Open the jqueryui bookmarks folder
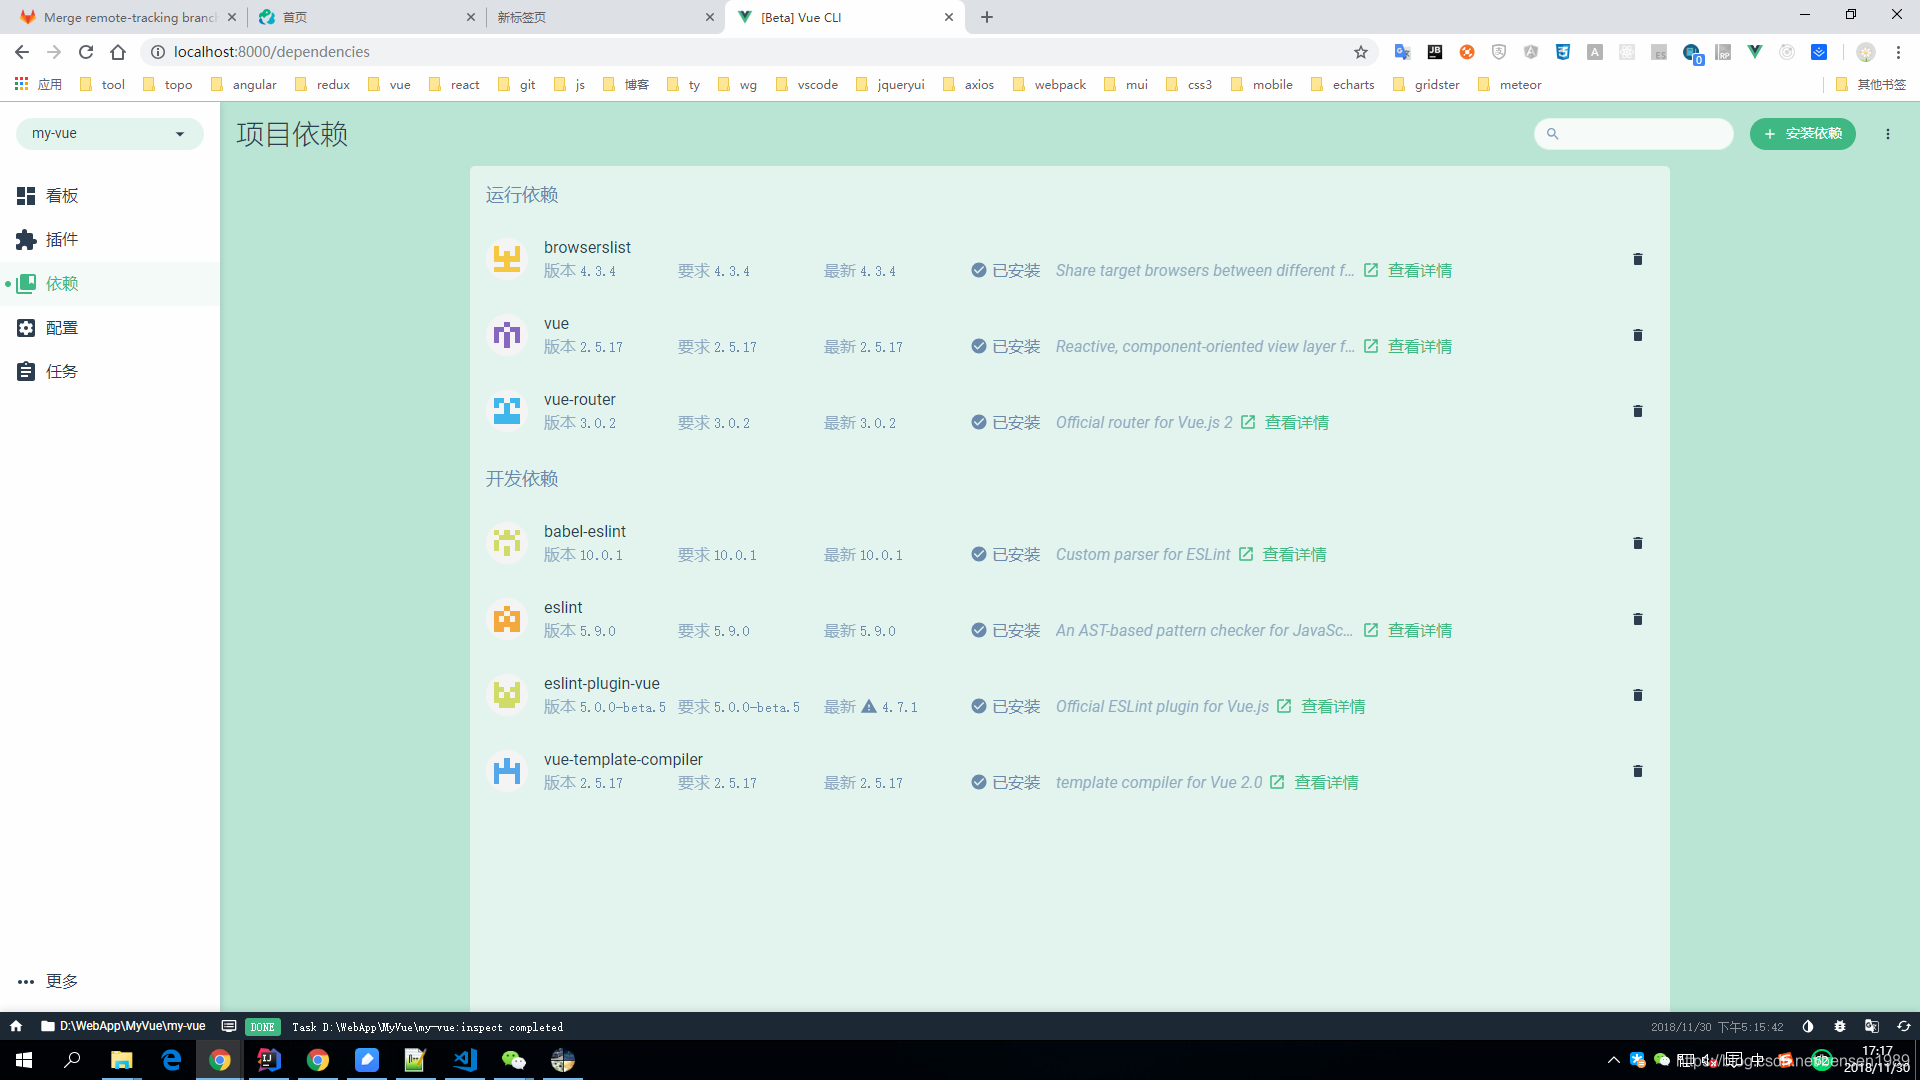This screenshot has width=1920, height=1080. (x=890, y=85)
